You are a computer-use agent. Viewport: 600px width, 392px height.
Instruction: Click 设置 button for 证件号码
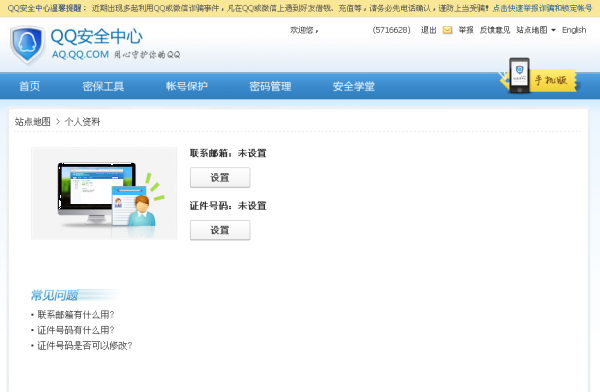(220, 230)
